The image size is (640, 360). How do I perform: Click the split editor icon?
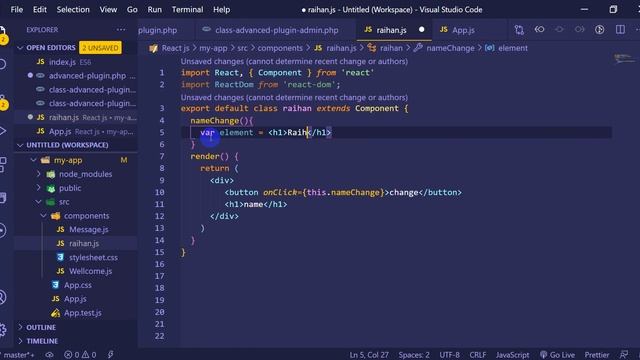tap(620, 29)
